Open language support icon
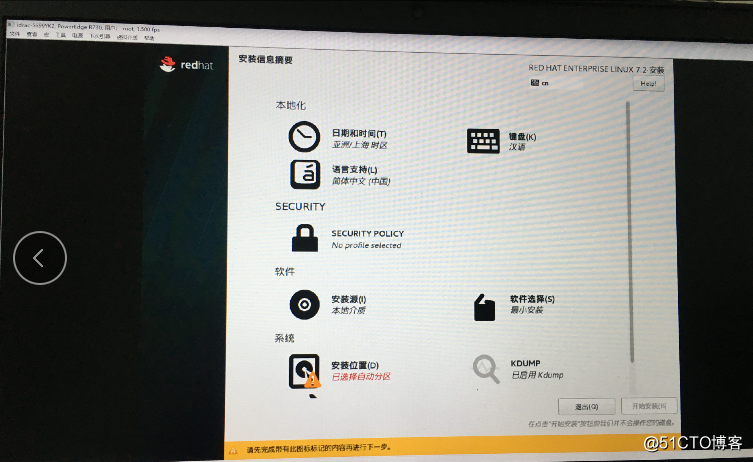This screenshot has width=753, height=462. (305, 174)
